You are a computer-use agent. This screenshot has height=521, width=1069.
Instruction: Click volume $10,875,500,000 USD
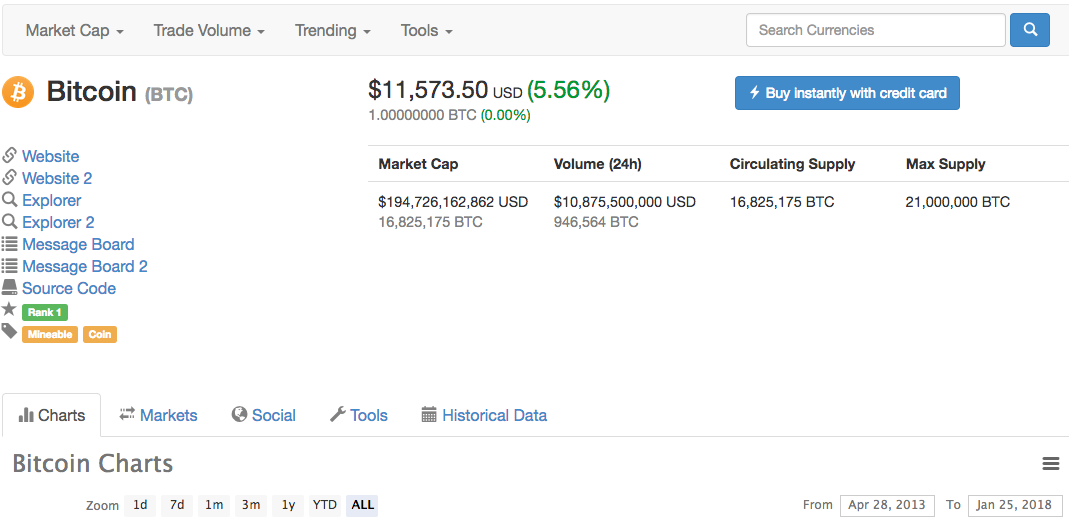625,203
